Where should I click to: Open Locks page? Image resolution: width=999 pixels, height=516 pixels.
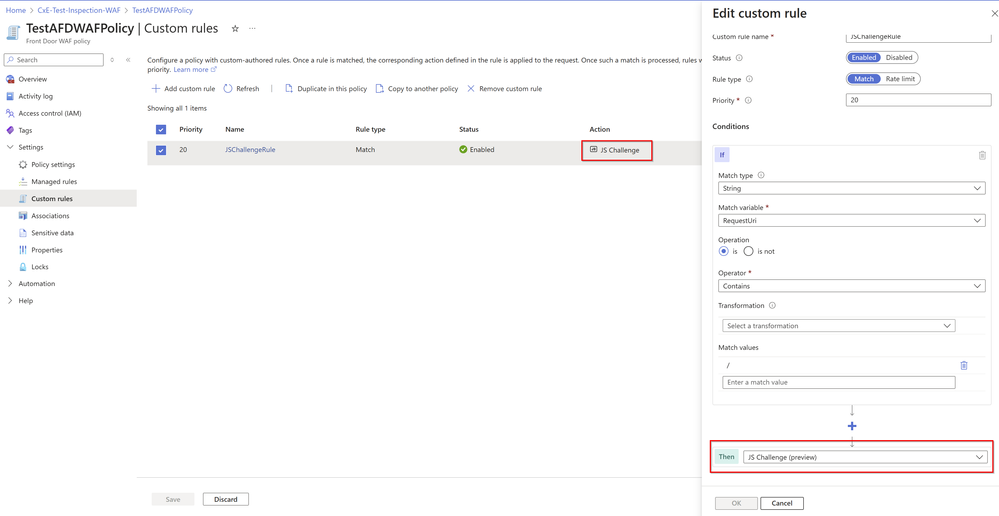pyautogui.click(x=40, y=267)
